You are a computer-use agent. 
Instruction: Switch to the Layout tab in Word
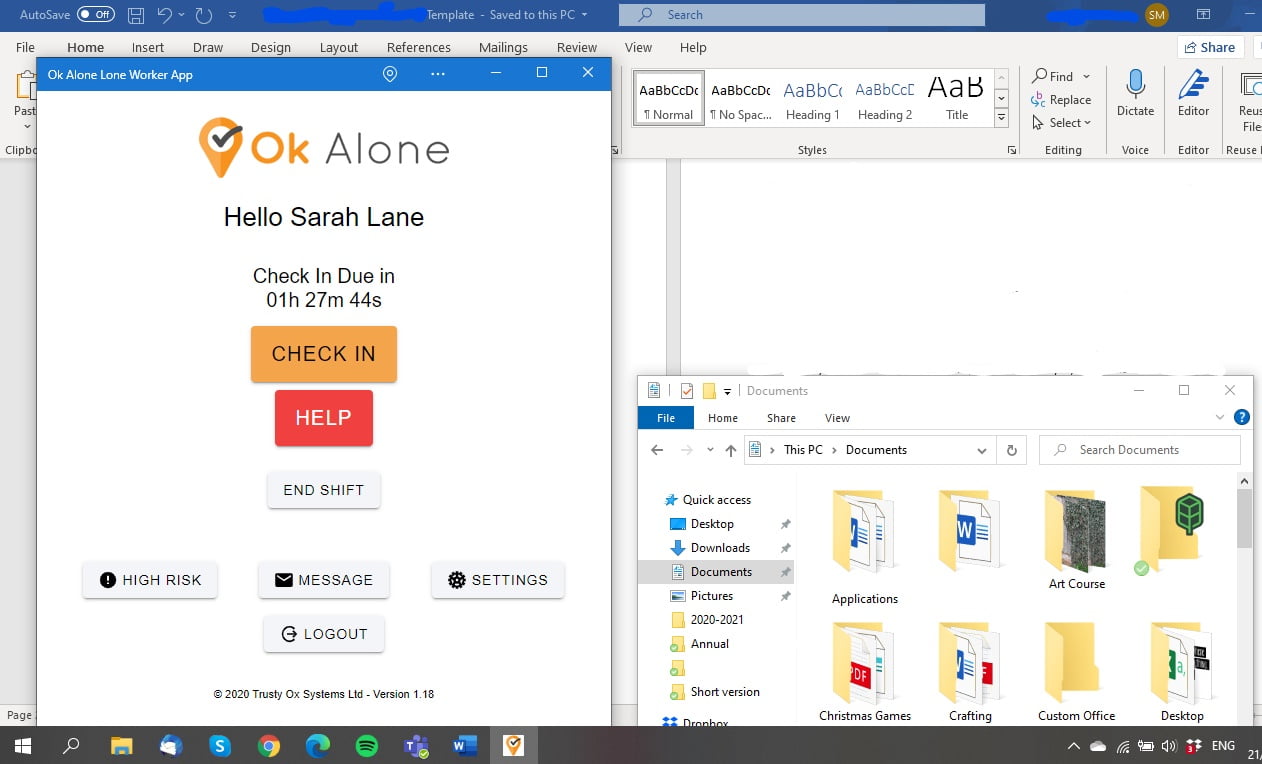click(339, 47)
